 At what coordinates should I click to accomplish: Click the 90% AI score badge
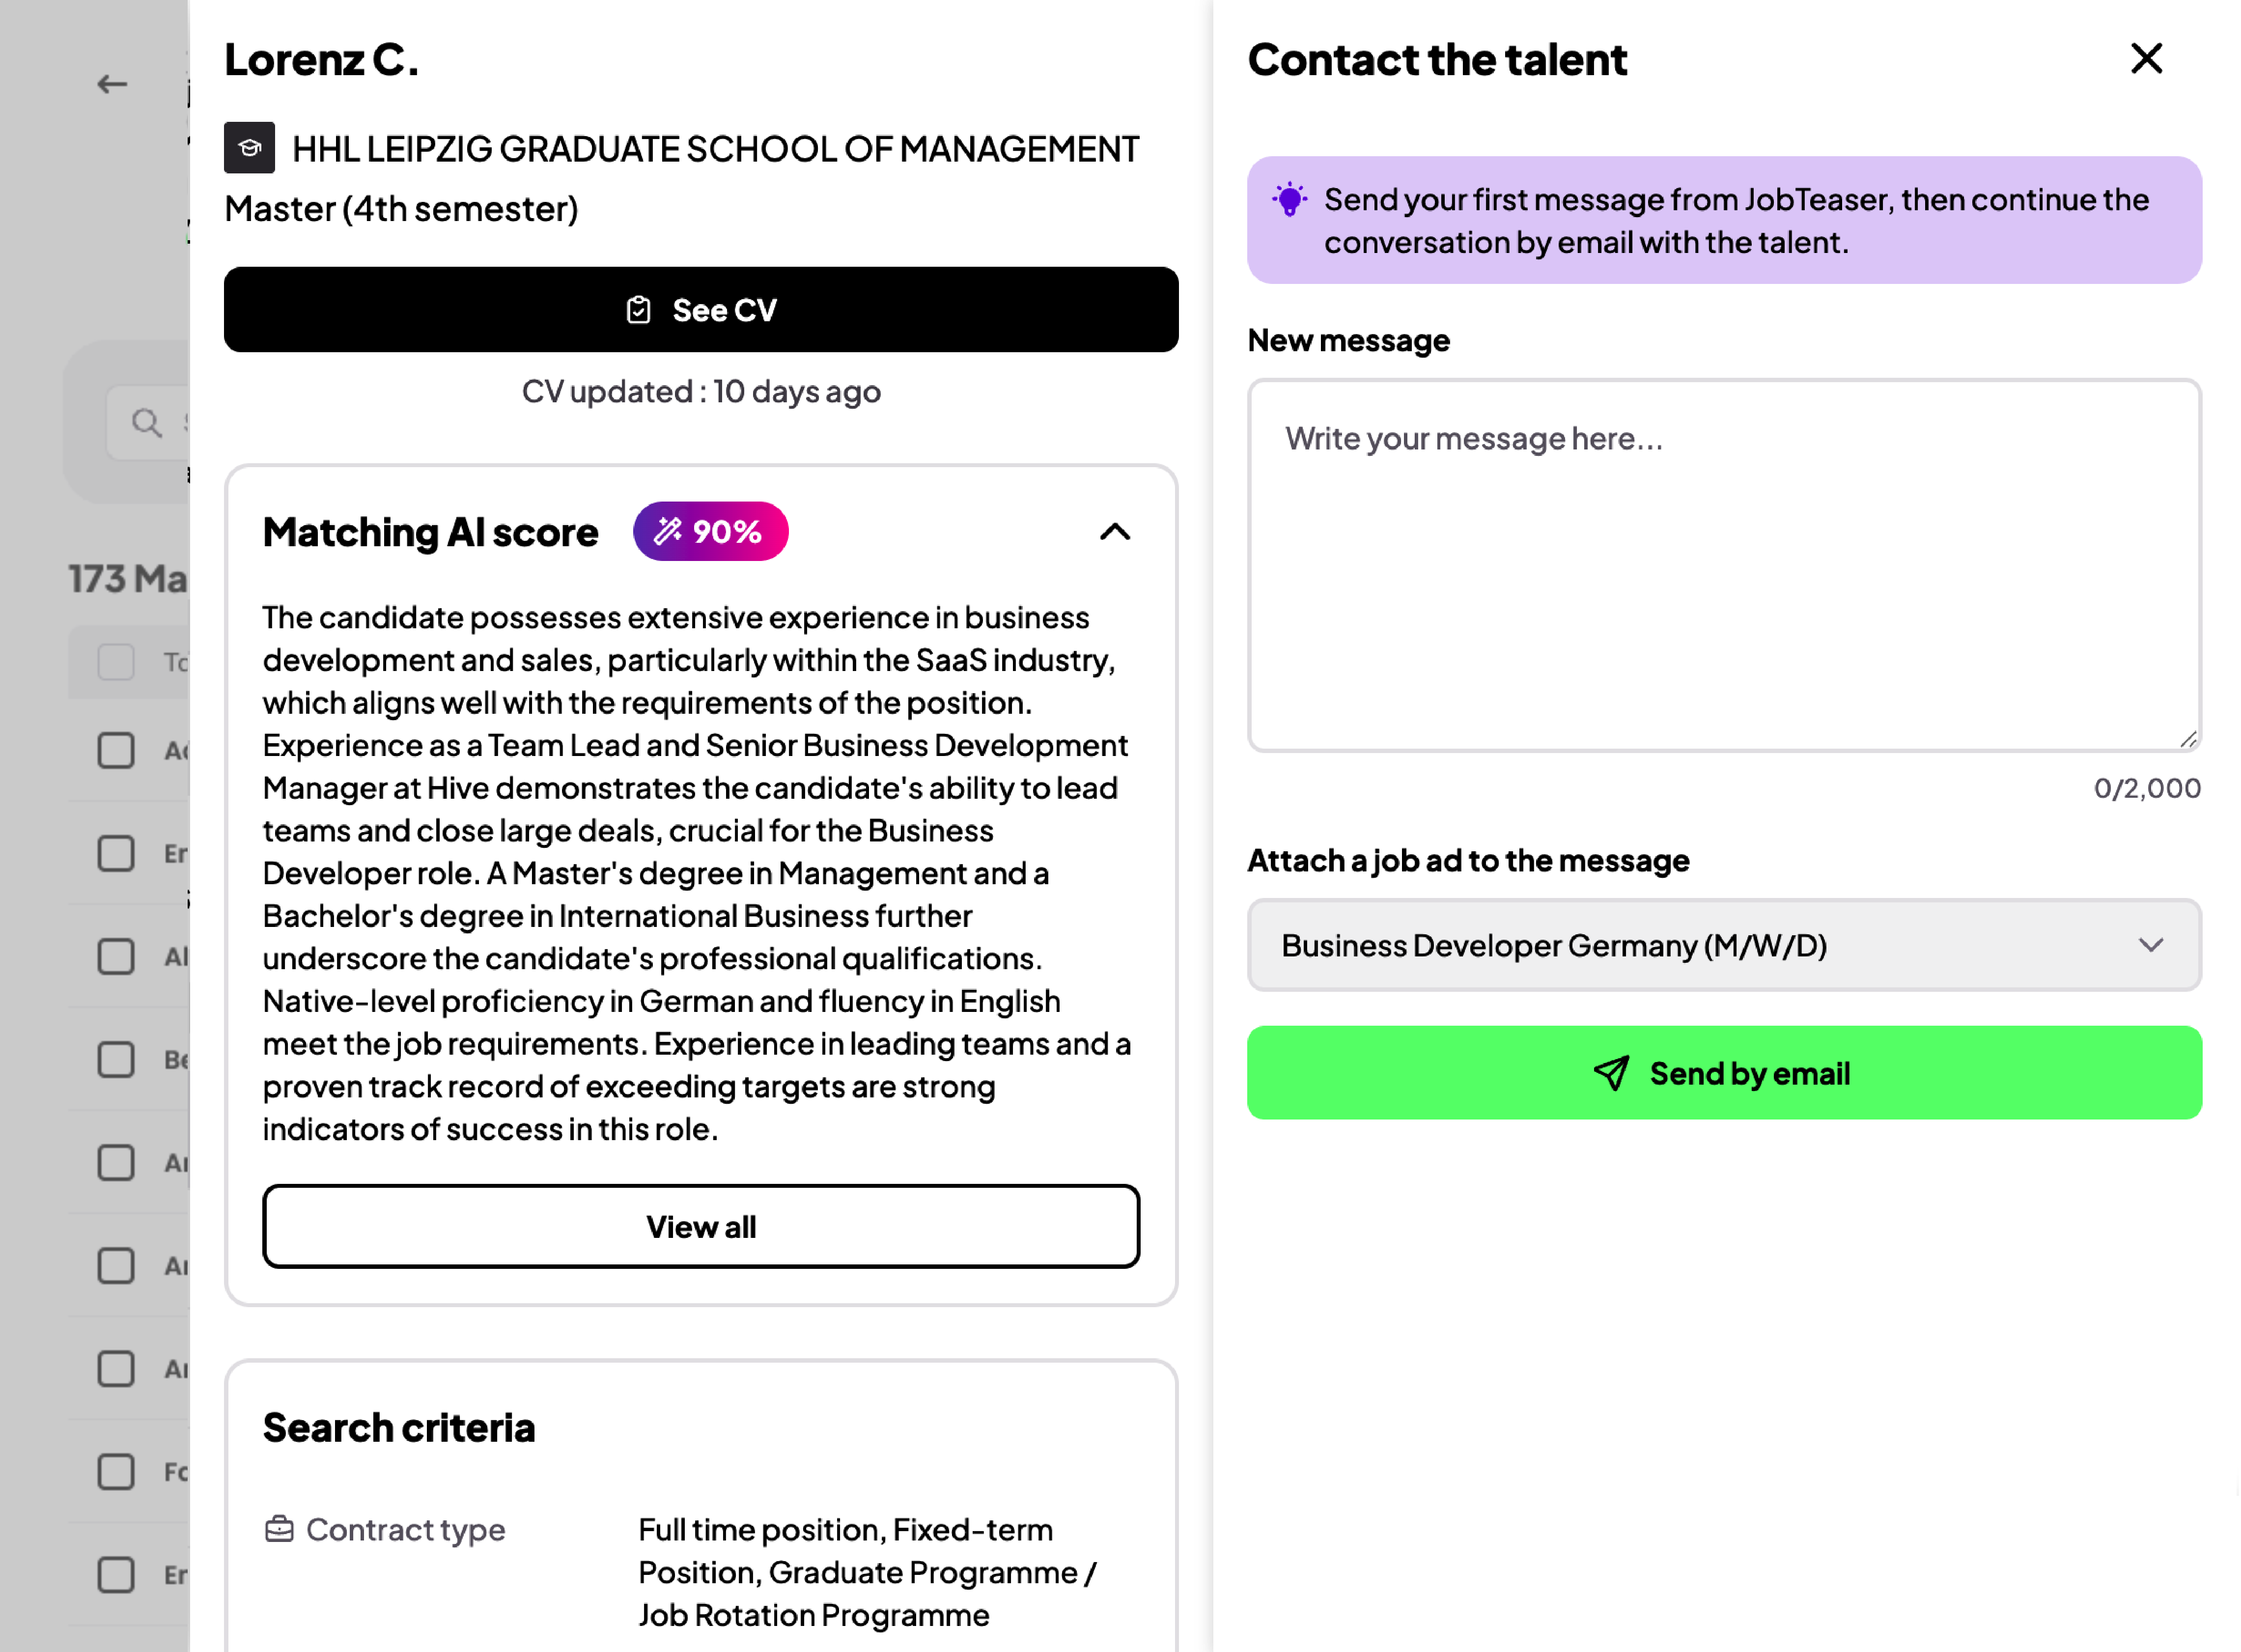tap(710, 531)
